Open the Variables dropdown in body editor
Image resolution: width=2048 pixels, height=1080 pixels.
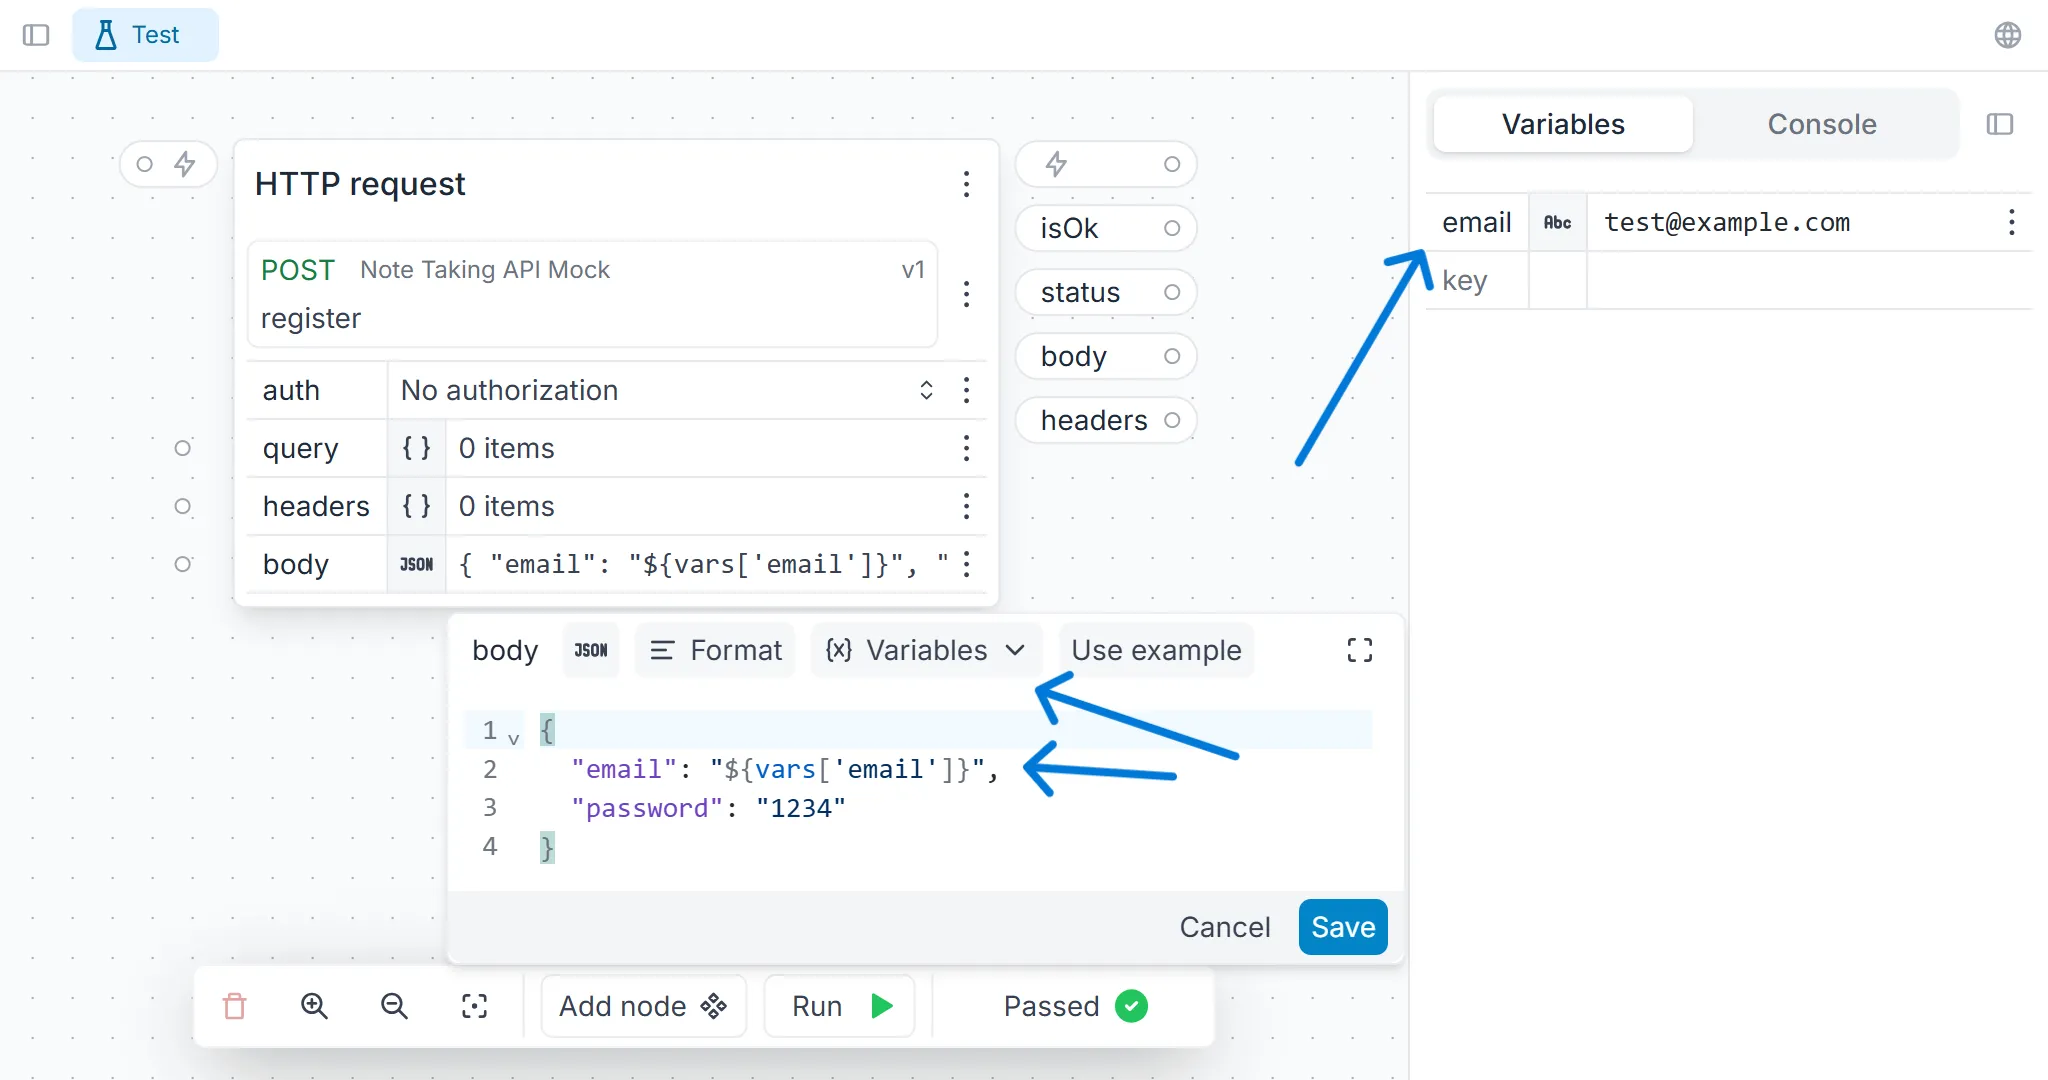click(926, 650)
